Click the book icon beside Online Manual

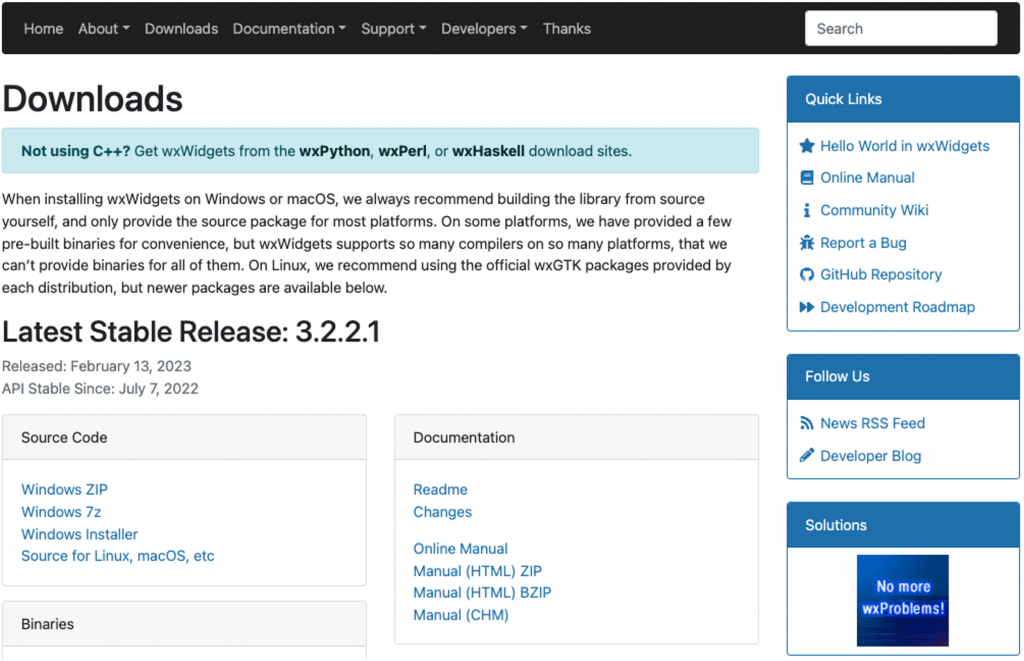807,178
